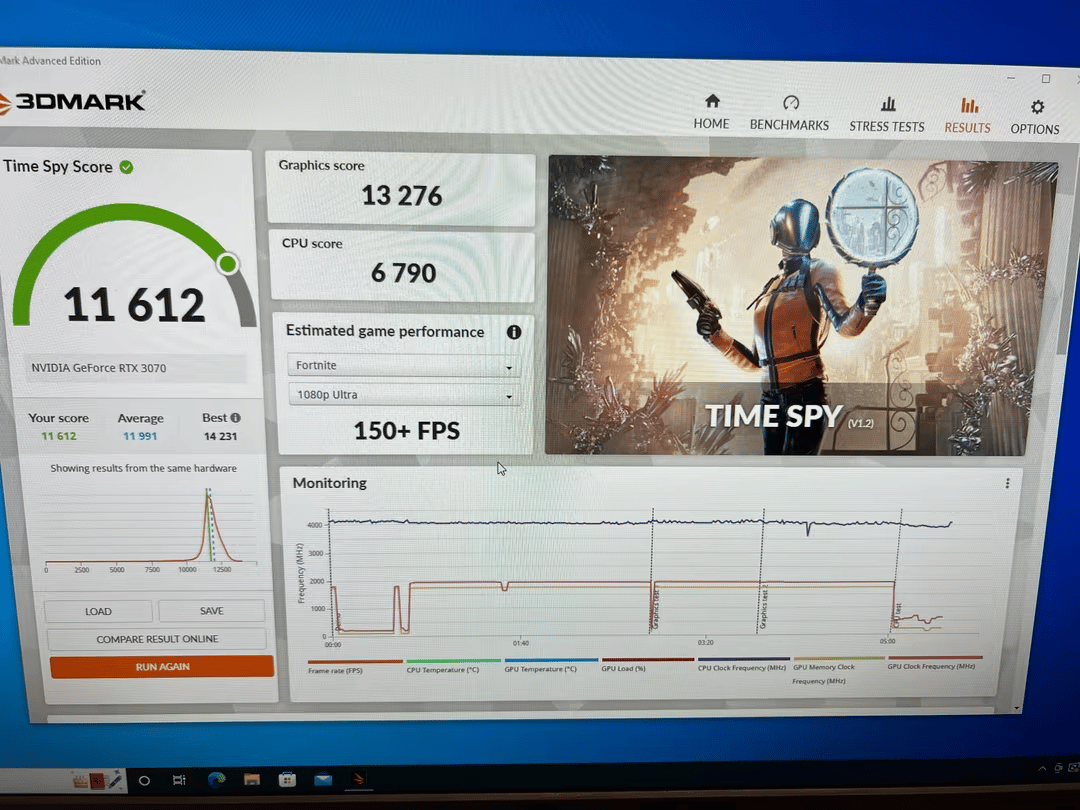Click the Monitoring section heading
1080x810 pixels.
(329, 483)
